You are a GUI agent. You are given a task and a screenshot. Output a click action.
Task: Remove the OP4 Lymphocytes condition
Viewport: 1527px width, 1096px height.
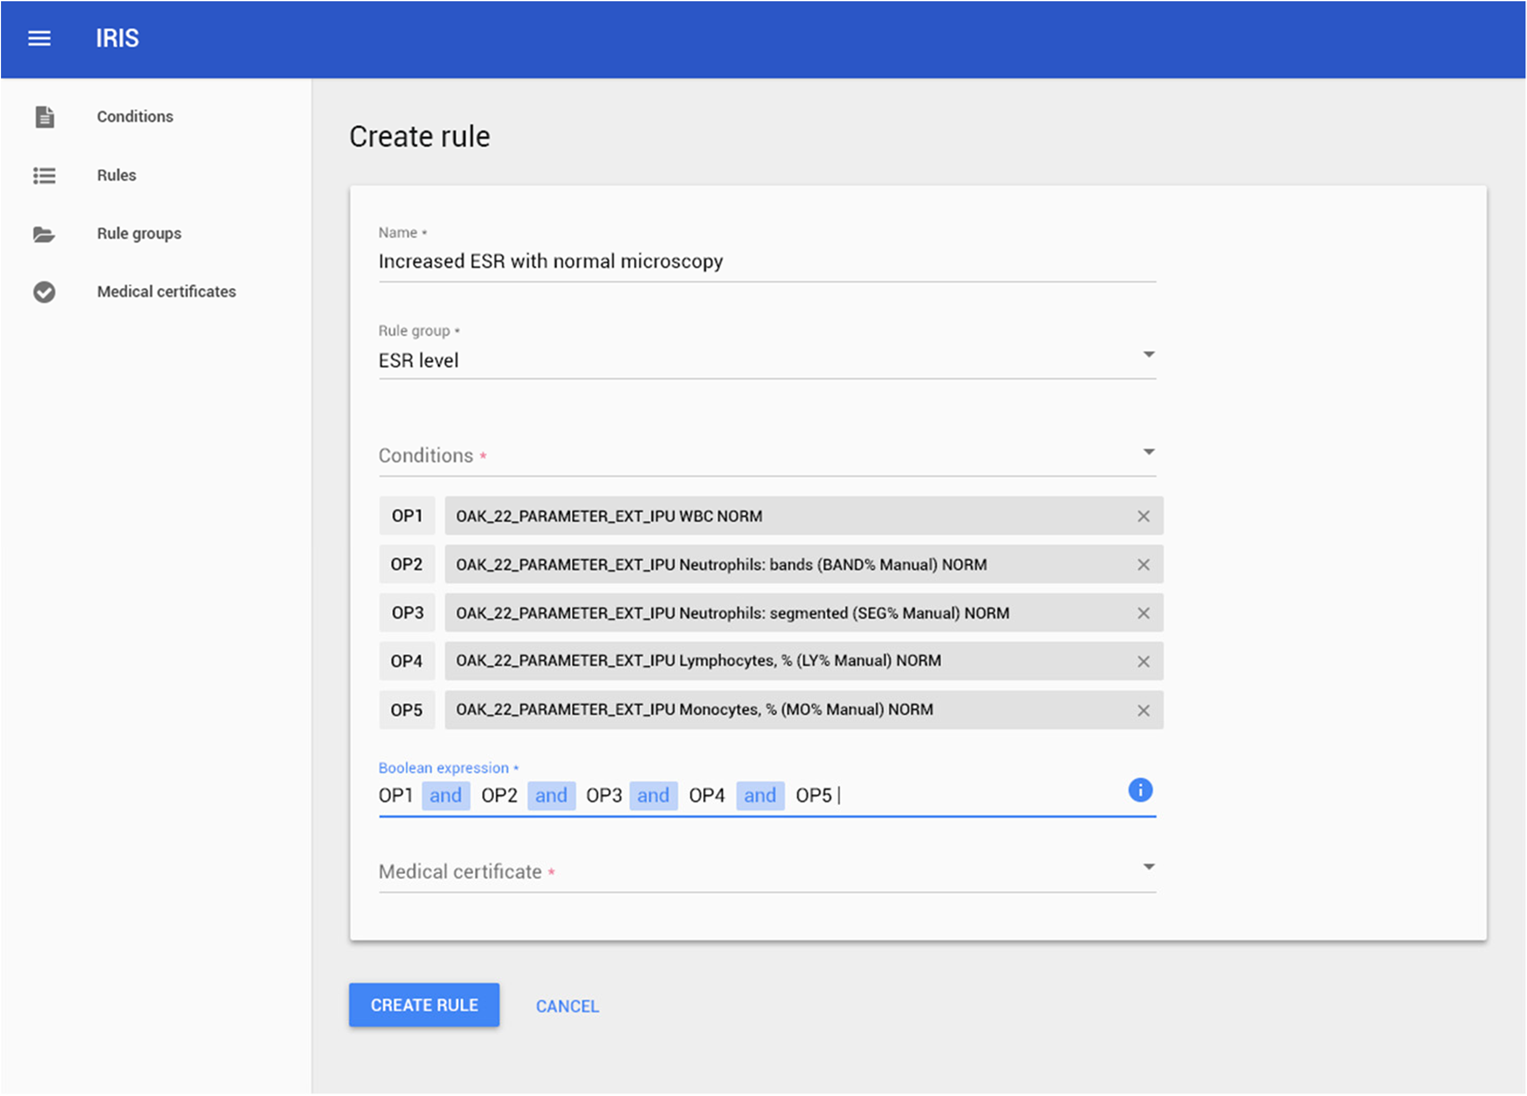(x=1143, y=662)
